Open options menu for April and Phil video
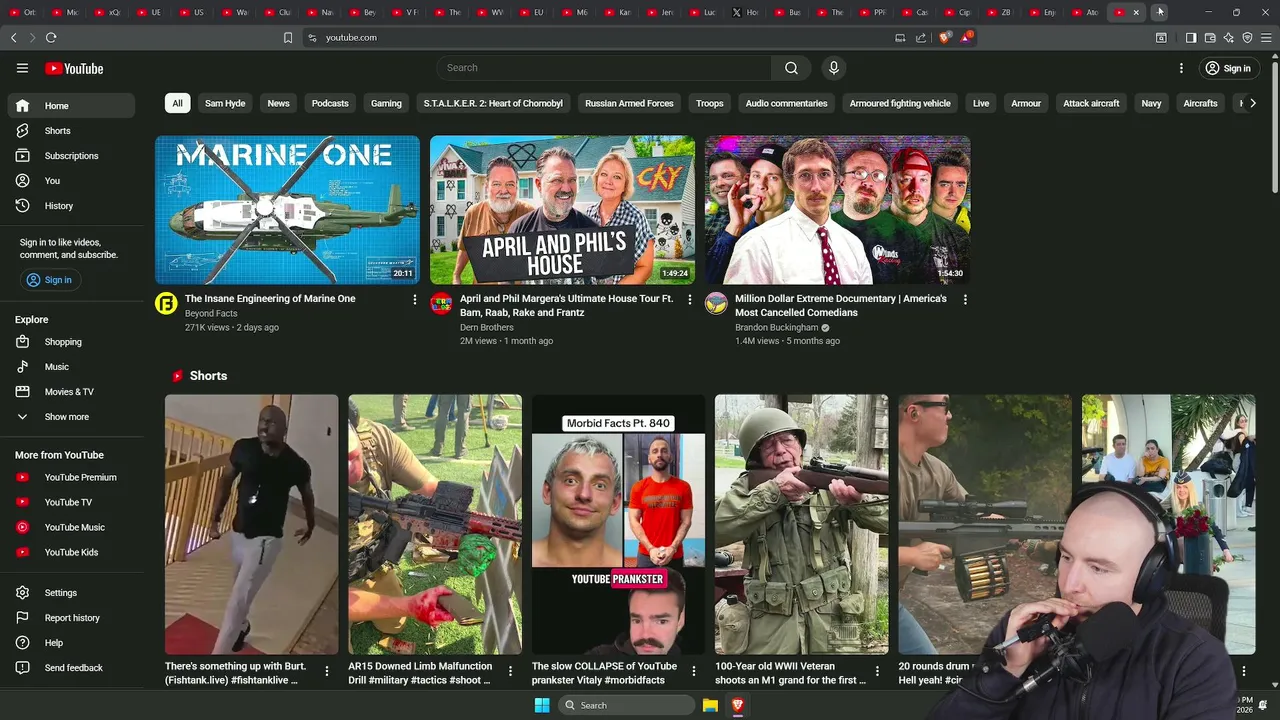Screen dimensions: 1280x720 (x=690, y=299)
